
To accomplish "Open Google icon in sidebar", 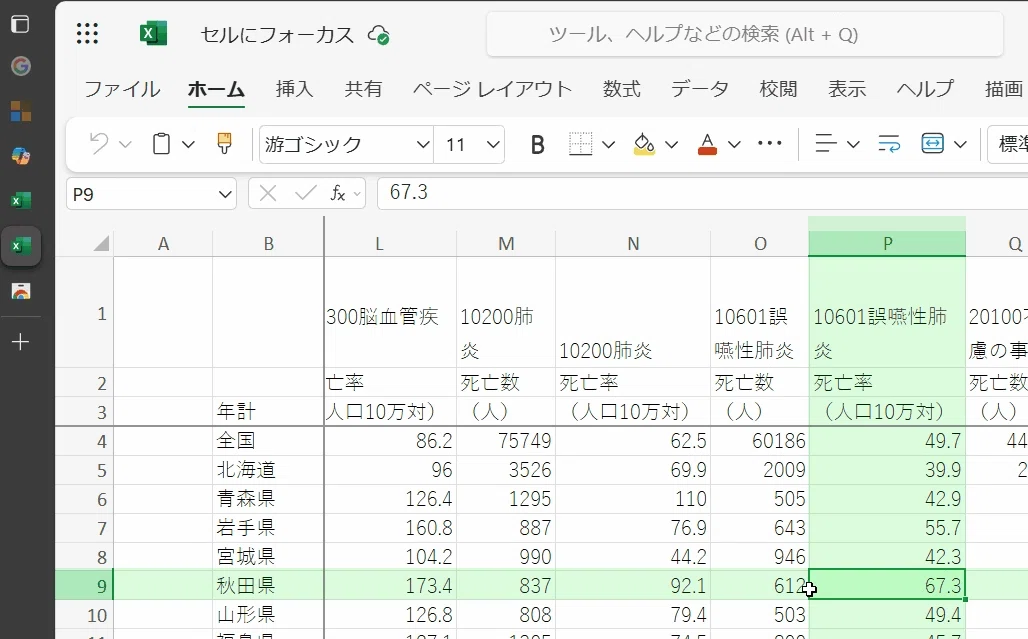I will tap(20, 66).
